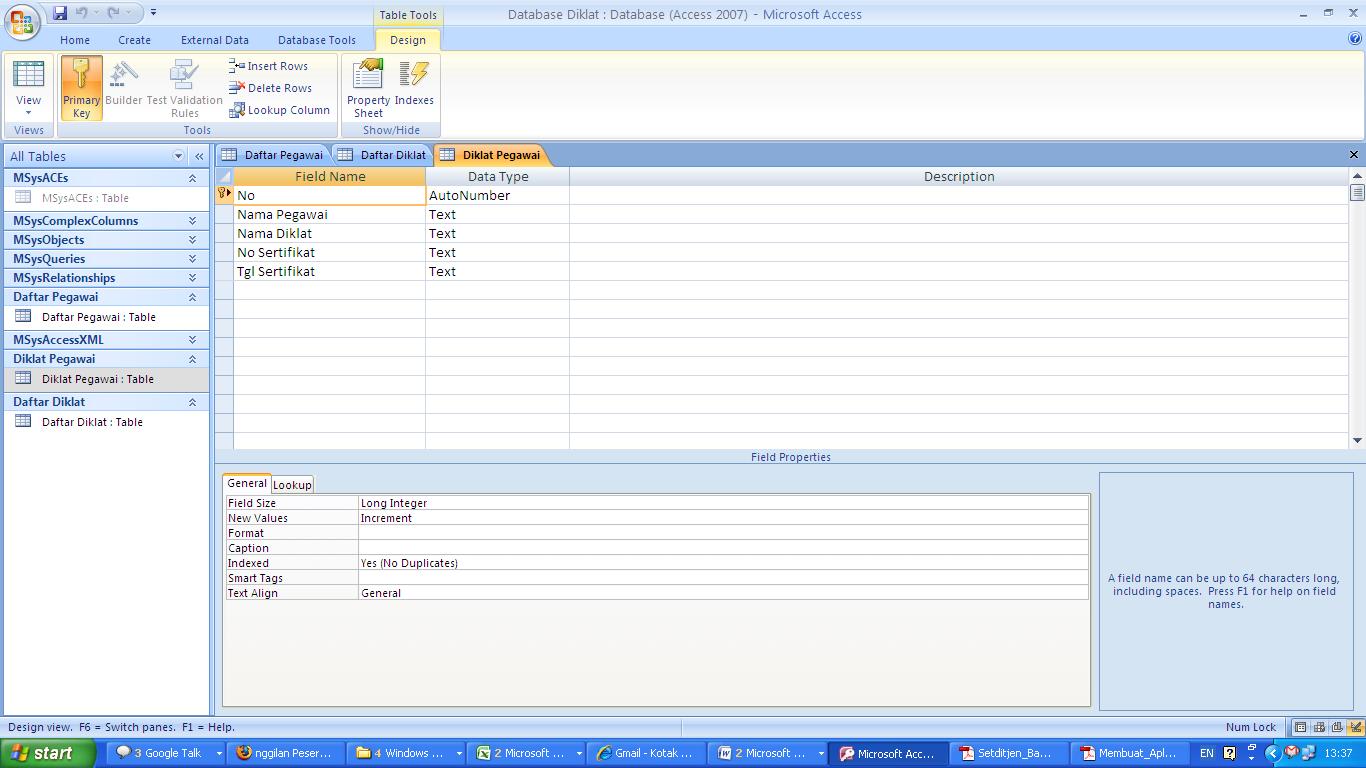Open the External Data ribbon tab
This screenshot has height=768, width=1366.
pos(215,40)
